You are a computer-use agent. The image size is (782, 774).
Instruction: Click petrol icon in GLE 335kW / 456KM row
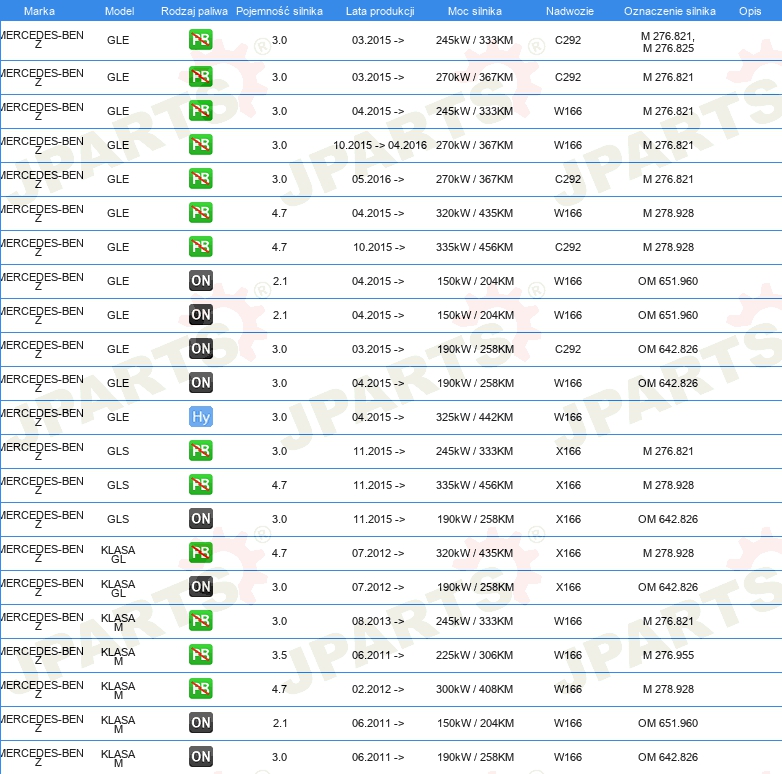click(x=201, y=247)
